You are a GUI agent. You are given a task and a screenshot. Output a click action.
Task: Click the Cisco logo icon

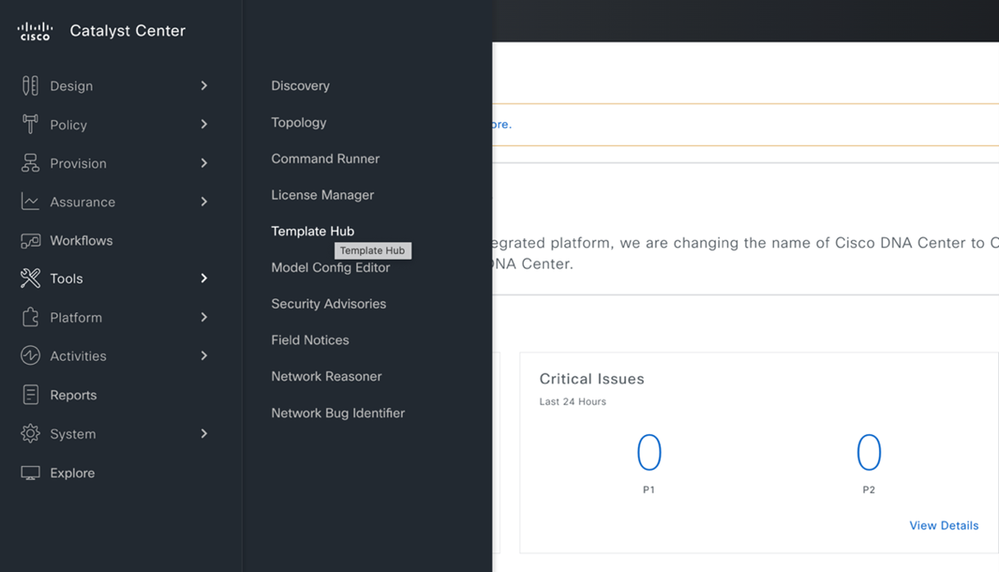coord(35,31)
